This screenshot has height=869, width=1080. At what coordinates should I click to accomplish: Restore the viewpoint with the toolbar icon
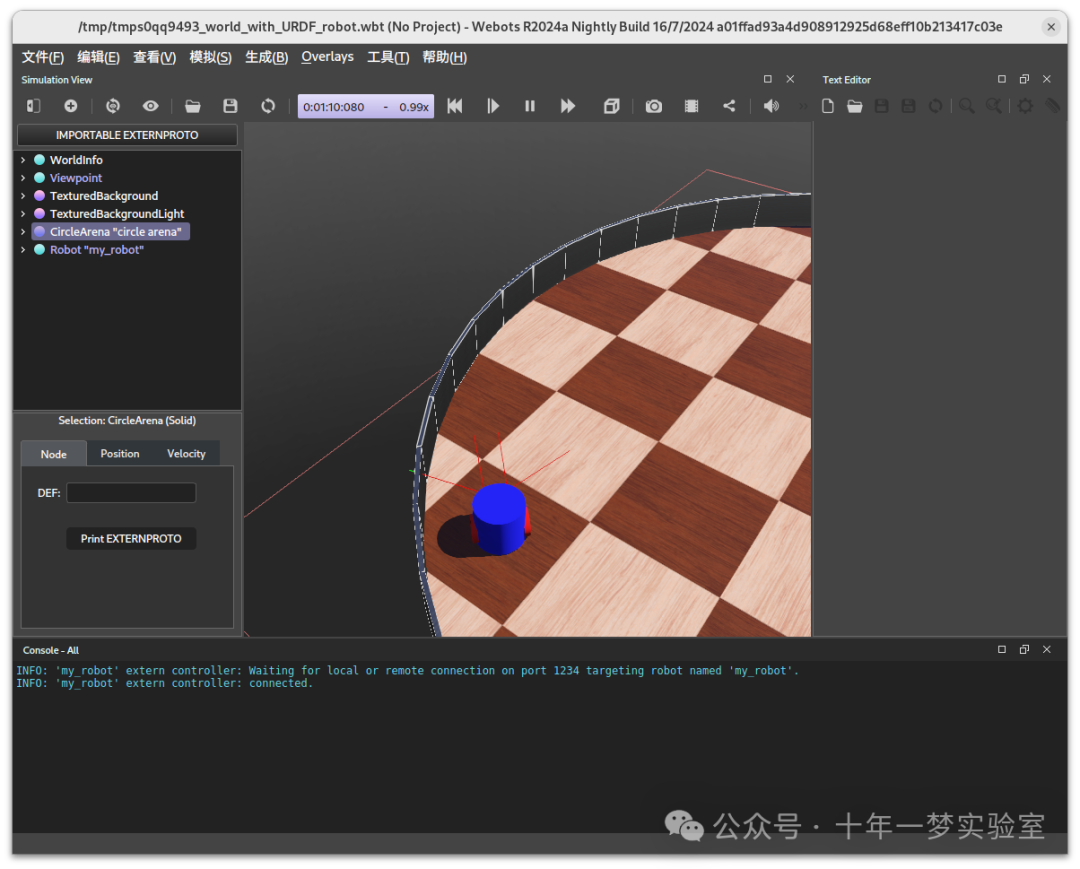[113, 106]
